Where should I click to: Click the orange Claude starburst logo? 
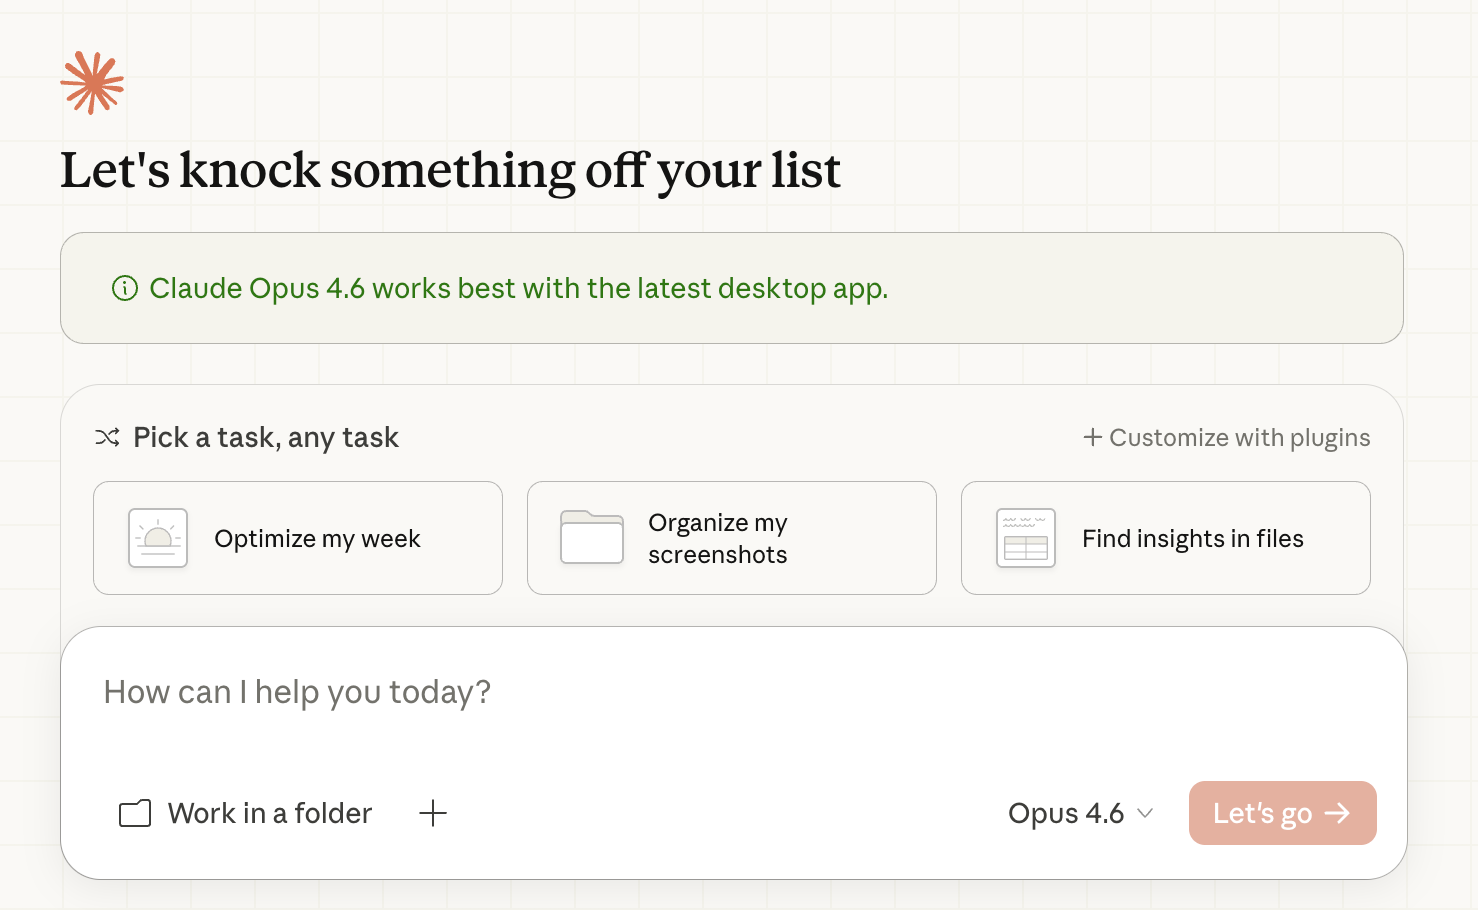[92, 83]
